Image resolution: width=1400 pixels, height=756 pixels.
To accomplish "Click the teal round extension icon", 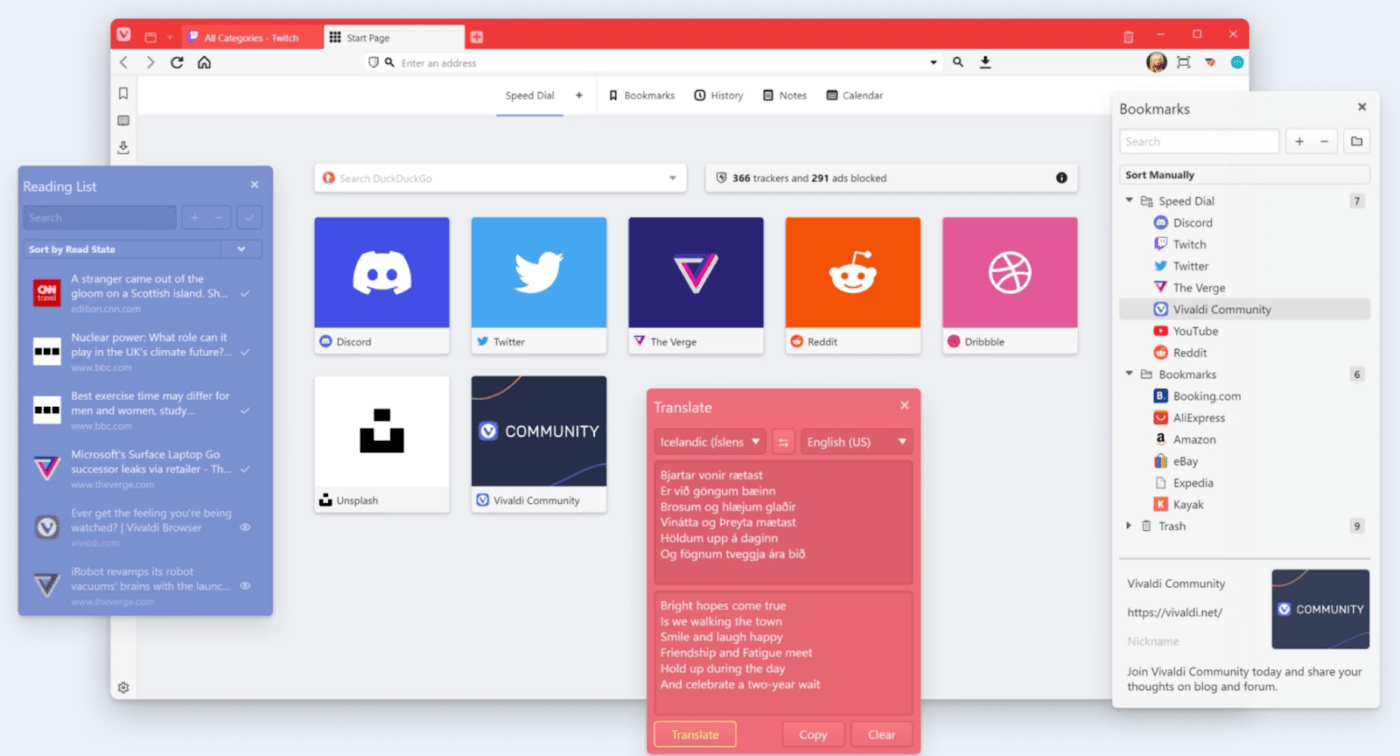I will 1237,62.
